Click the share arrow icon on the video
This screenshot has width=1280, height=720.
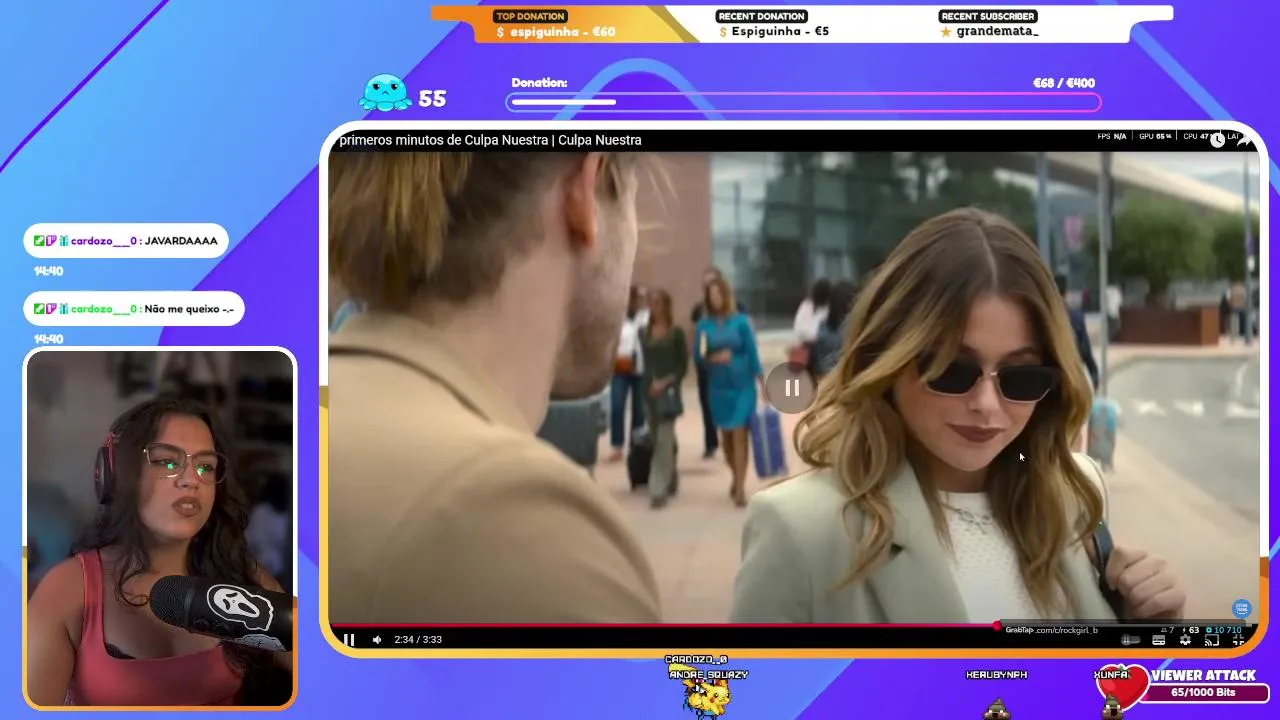coord(1244,140)
